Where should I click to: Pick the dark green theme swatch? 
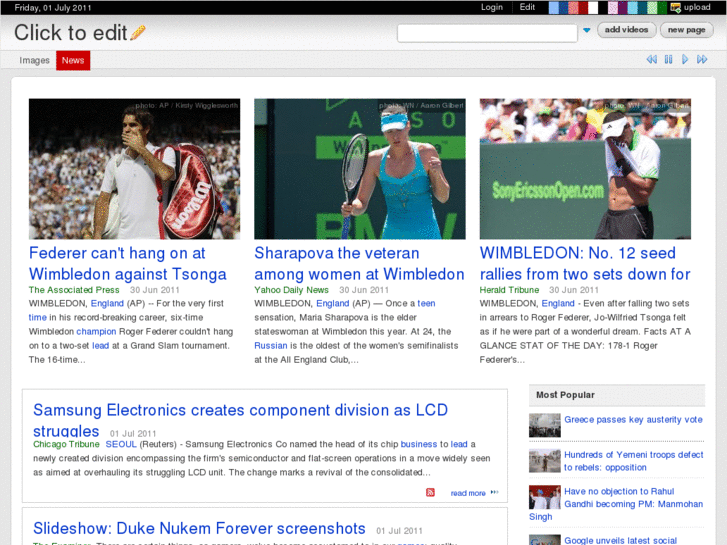coord(662,7)
